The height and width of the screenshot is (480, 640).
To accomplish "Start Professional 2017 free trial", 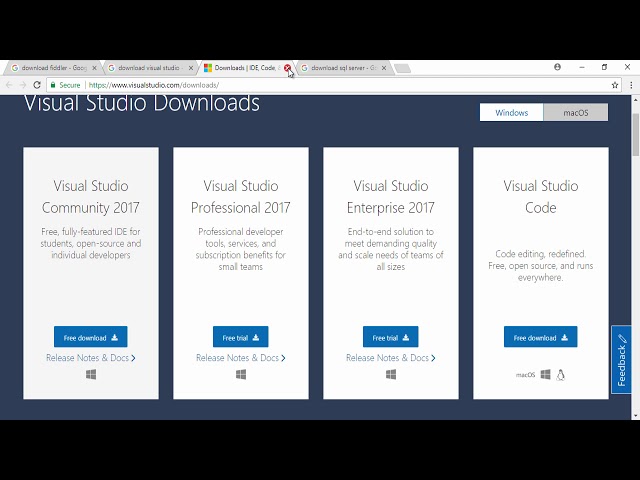I will pyautogui.click(x=240, y=337).
